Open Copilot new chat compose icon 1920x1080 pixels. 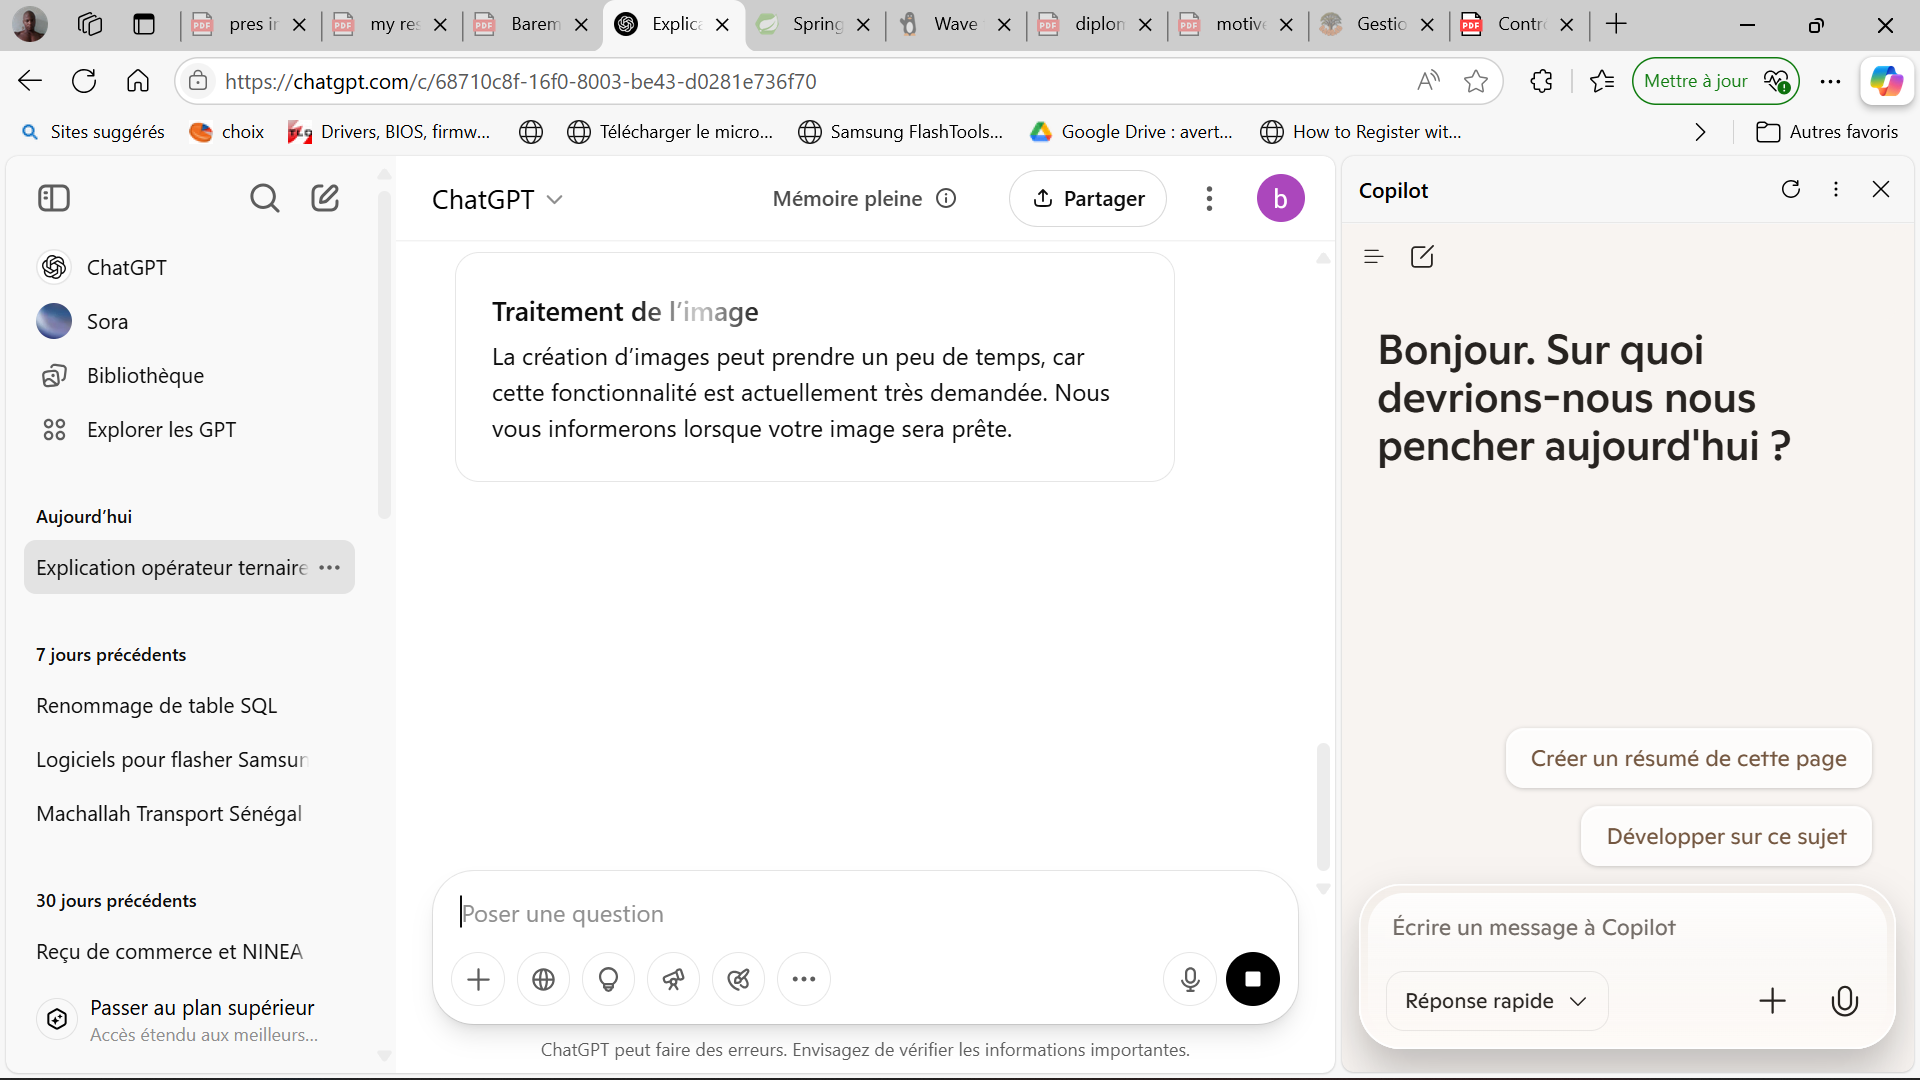tap(1422, 257)
